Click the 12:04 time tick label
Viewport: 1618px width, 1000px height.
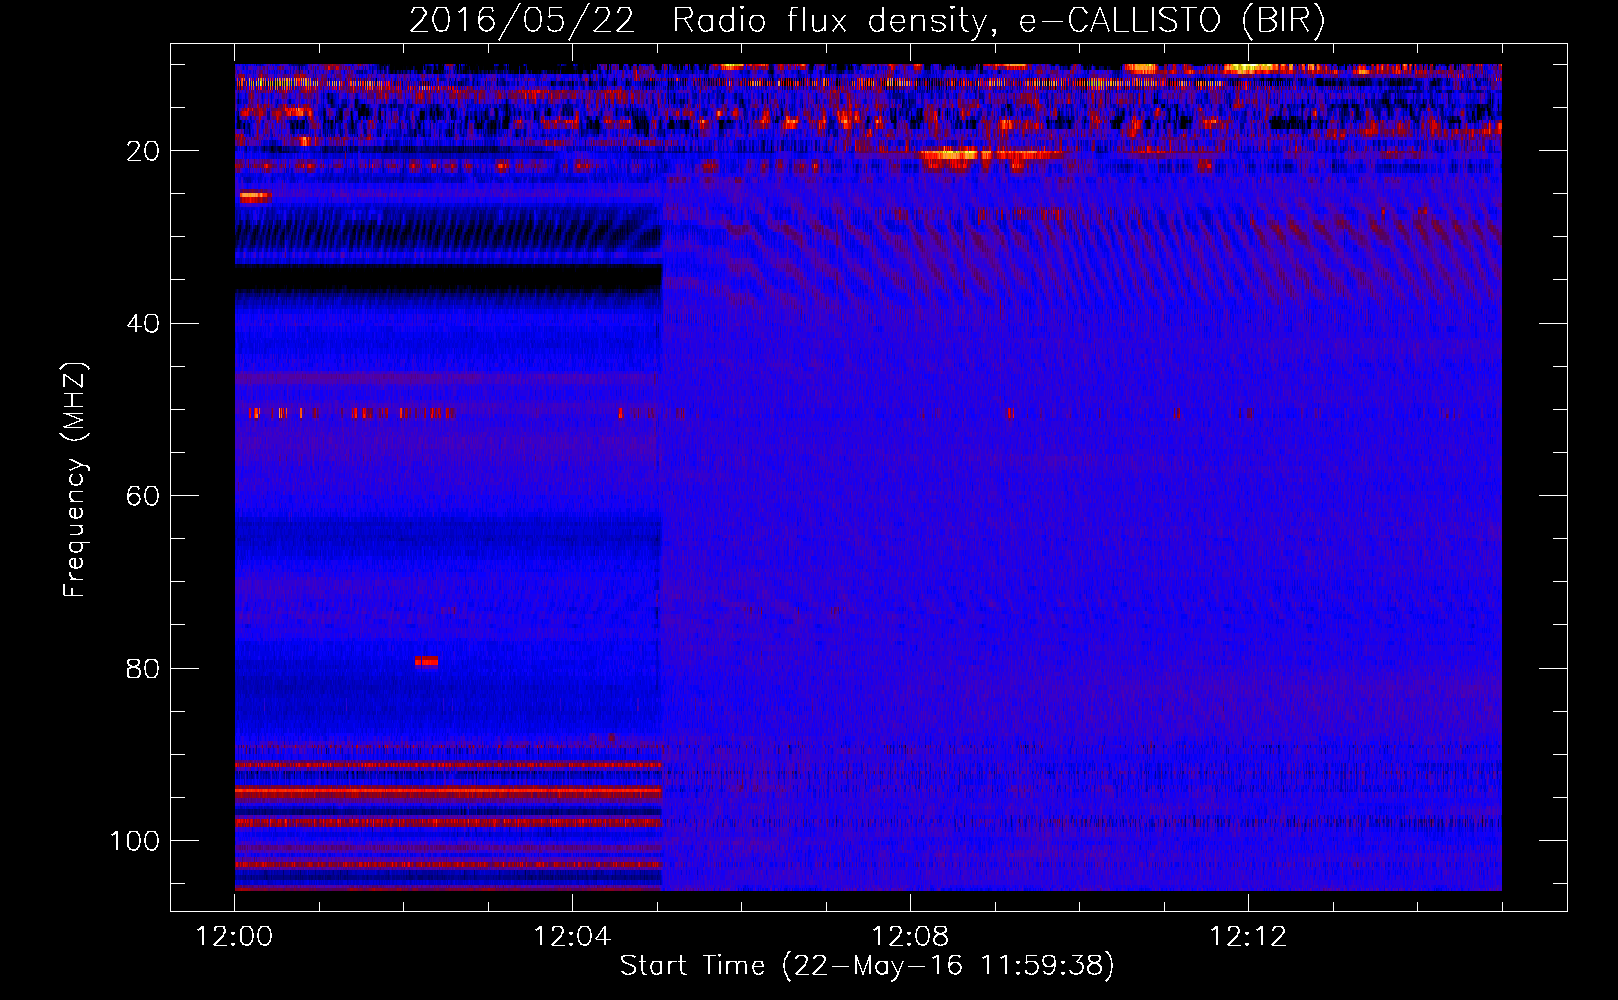coord(572,937)
